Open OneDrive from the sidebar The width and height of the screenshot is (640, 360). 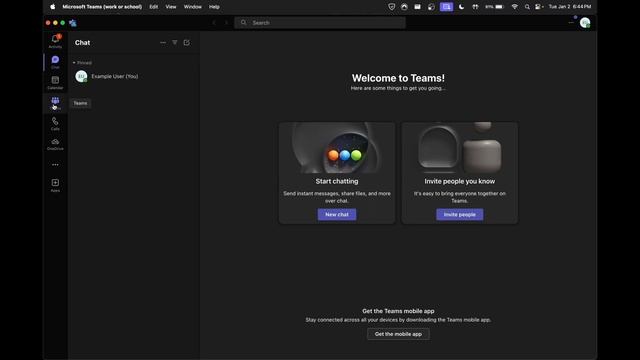pyautogui.click(x=55, y=144)
